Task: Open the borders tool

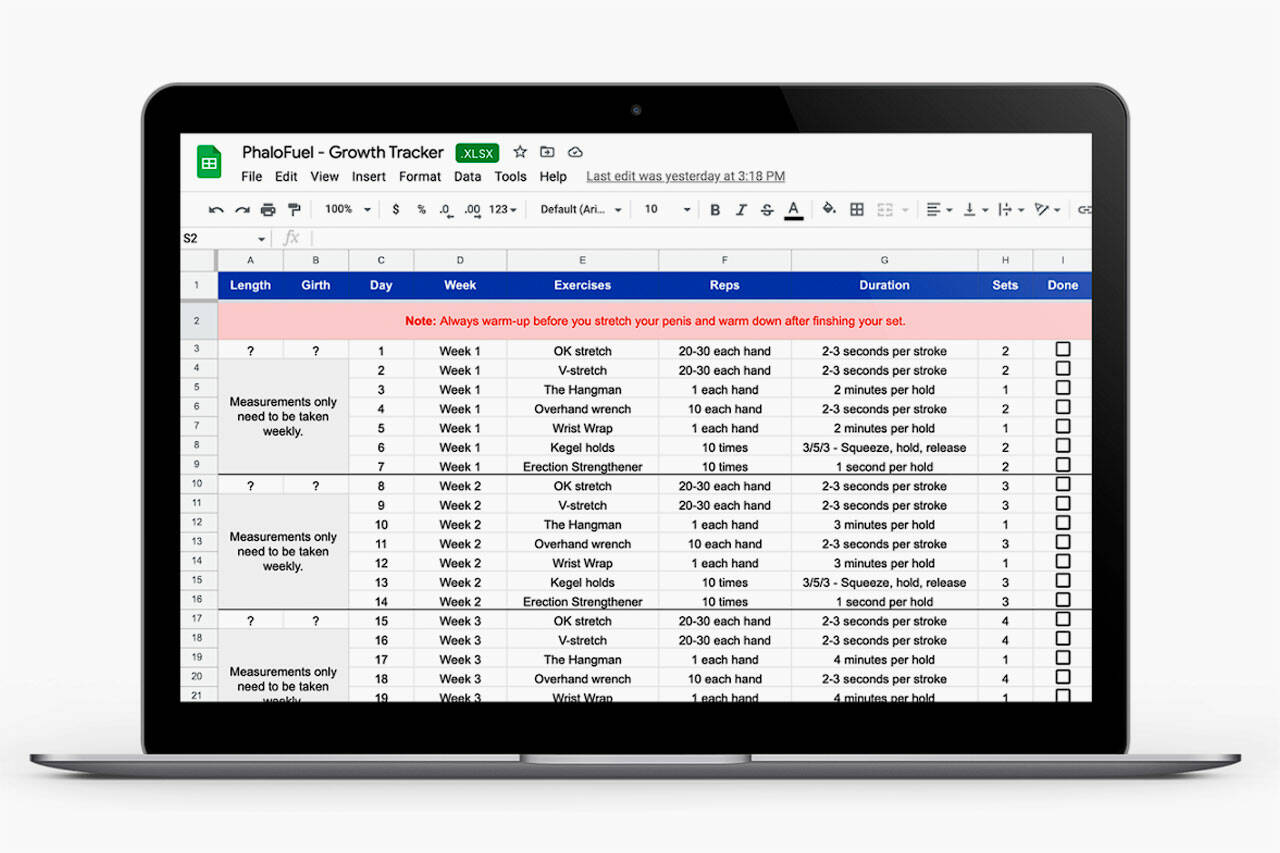Action: coord(857,210)
